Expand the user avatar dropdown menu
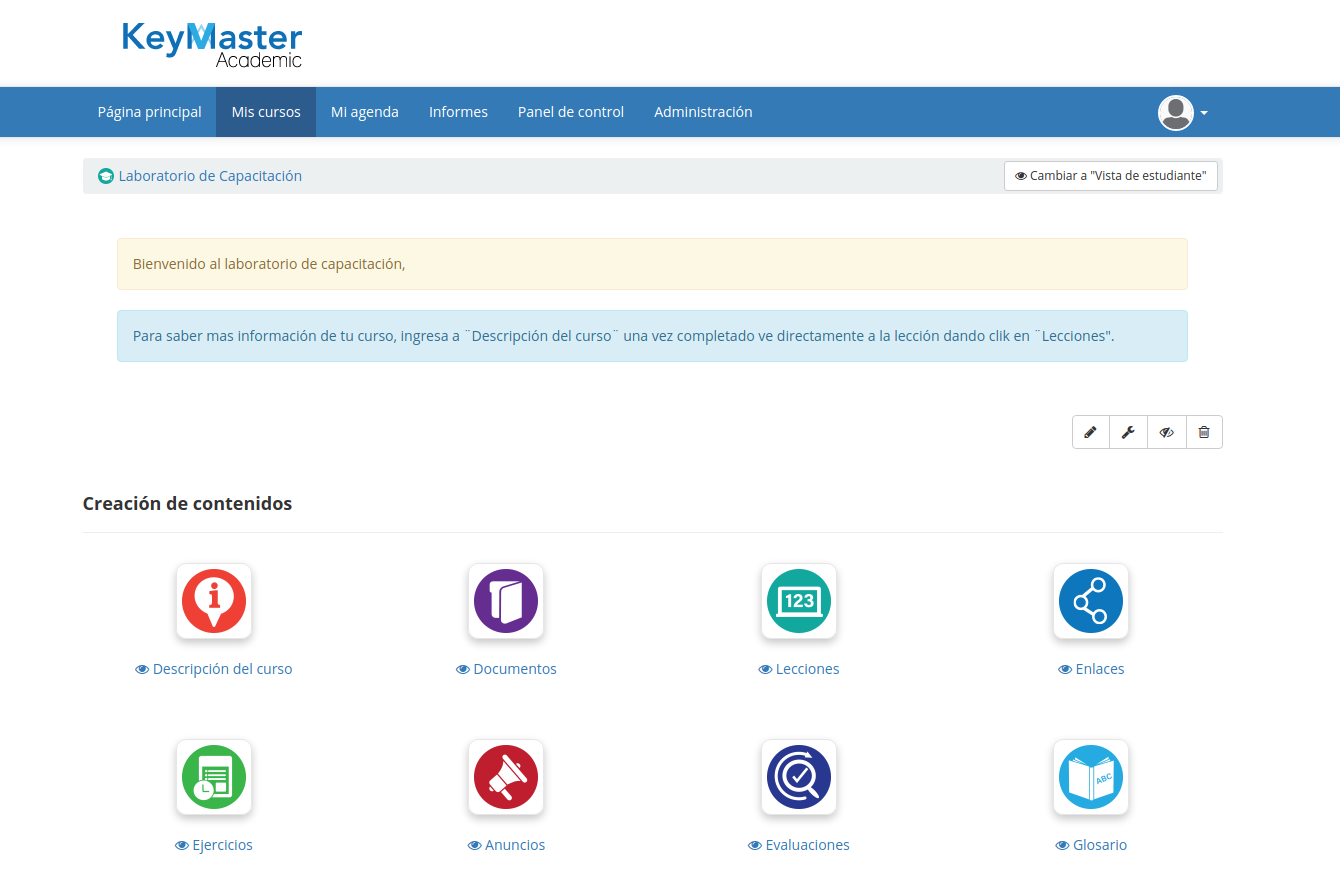The image size is (1340, 885). tap(1183, 113)
